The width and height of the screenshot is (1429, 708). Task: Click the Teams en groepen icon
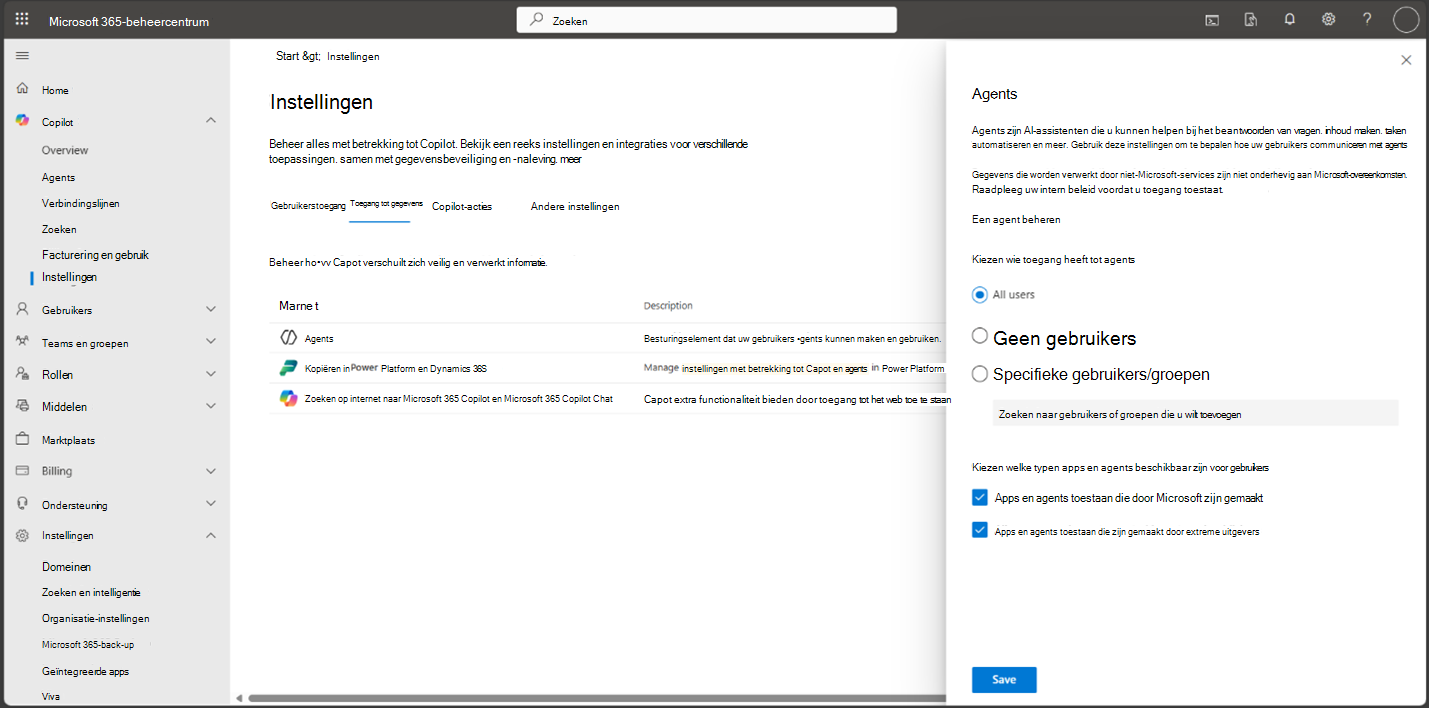click(x=22, y=342)
